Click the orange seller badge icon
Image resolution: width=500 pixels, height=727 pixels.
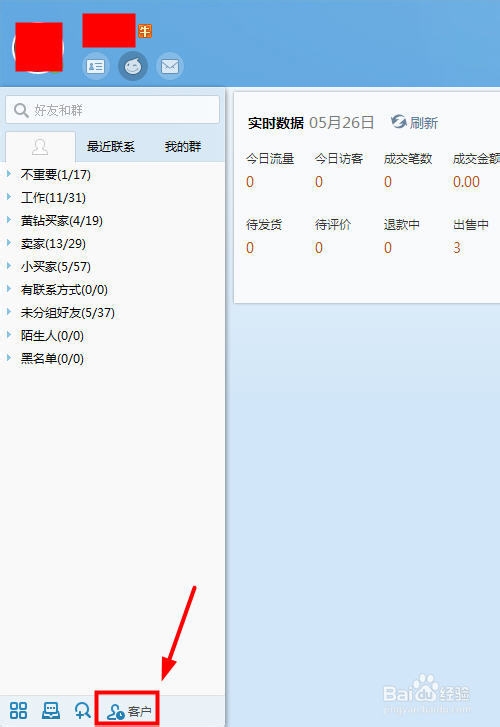pos(145,31)
